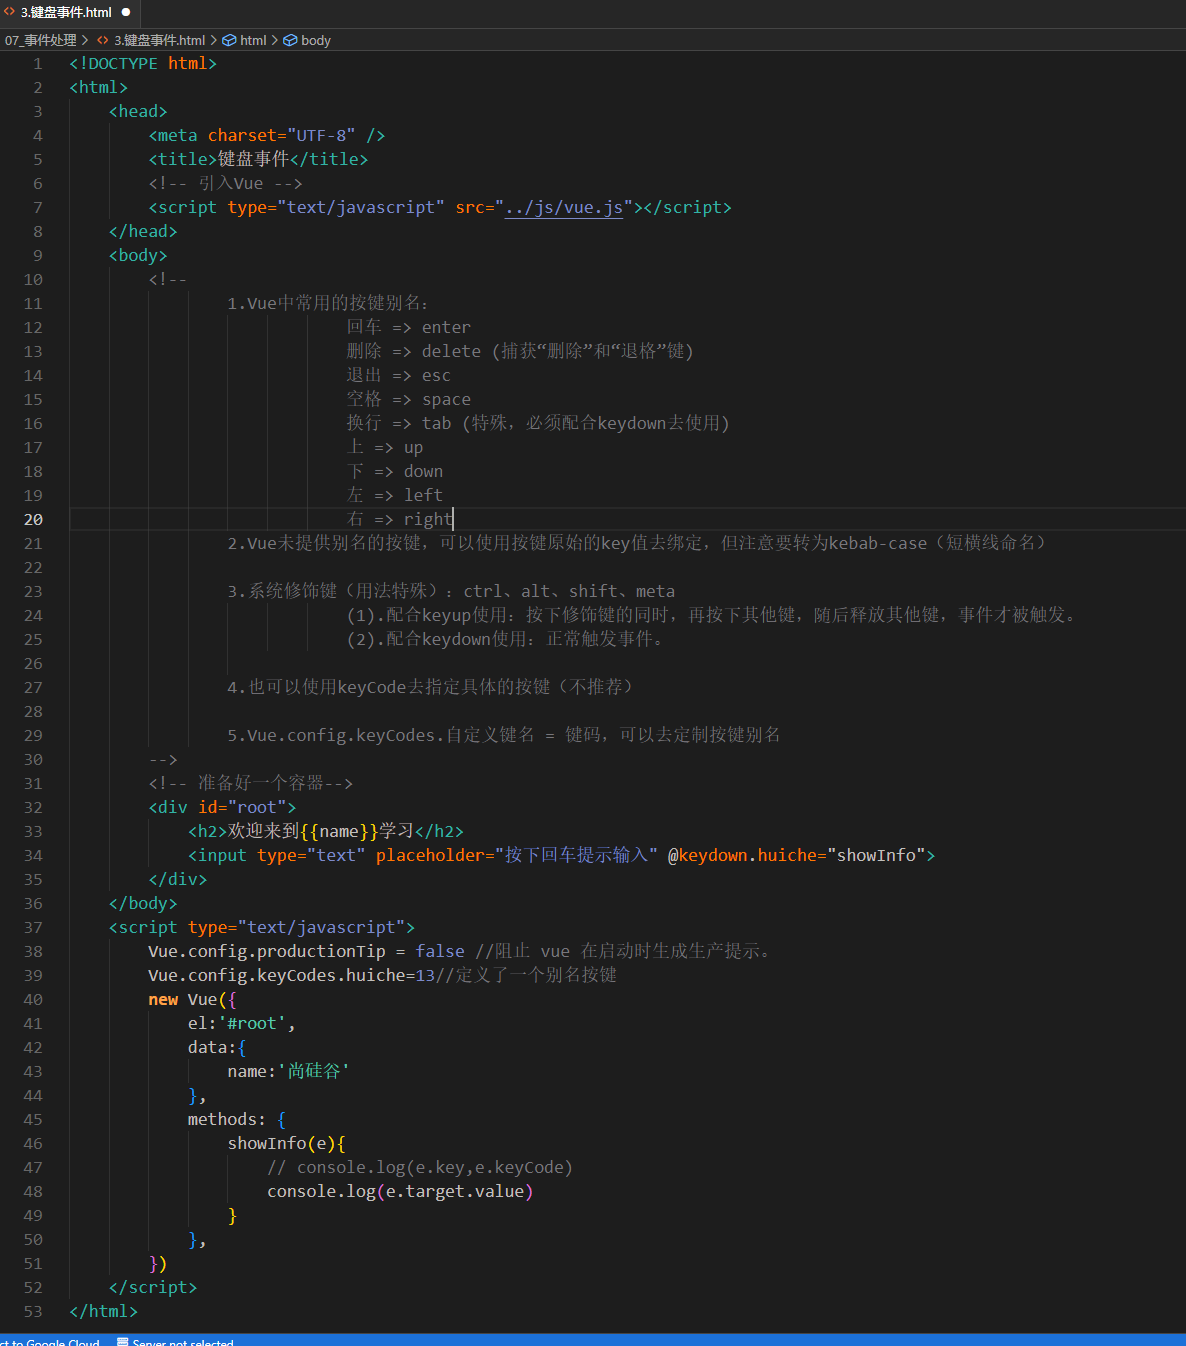Open the 3.键盘事件.html file breadcrumb
The width and height of the screenshot is (1186, 1346).
(159, 40)
